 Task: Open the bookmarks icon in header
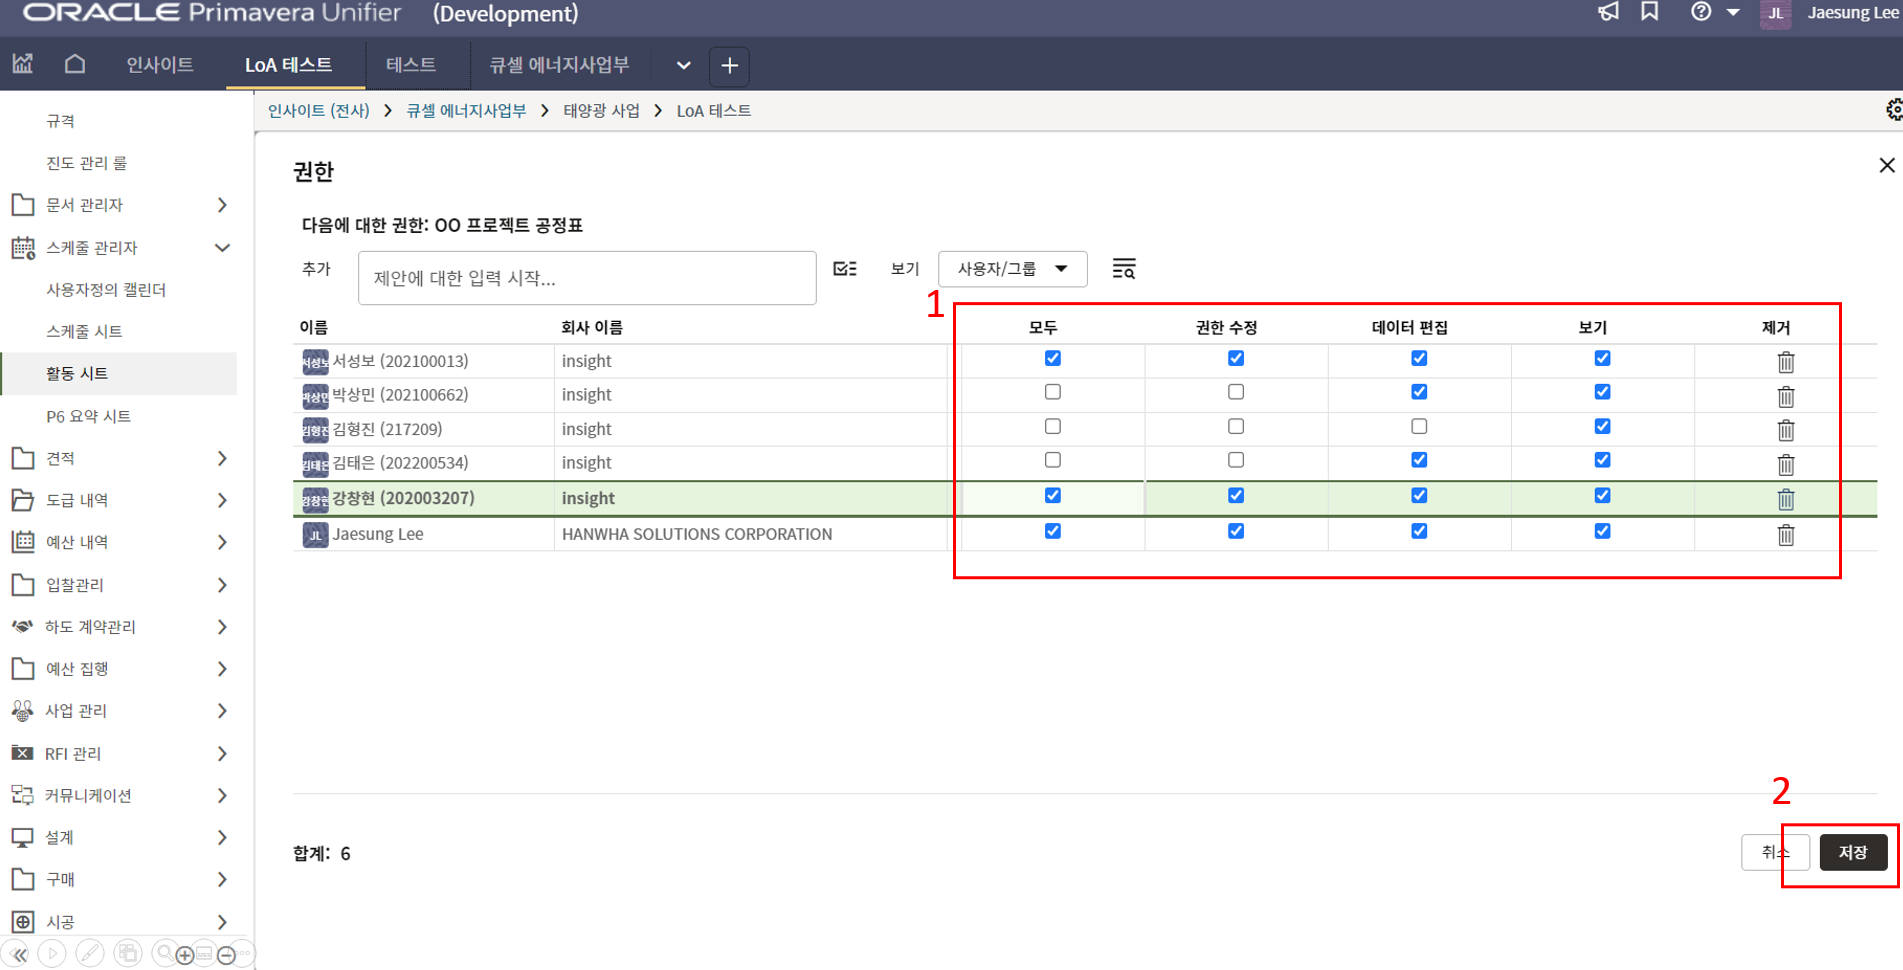pyautogui.click(x=1650, y=12)
